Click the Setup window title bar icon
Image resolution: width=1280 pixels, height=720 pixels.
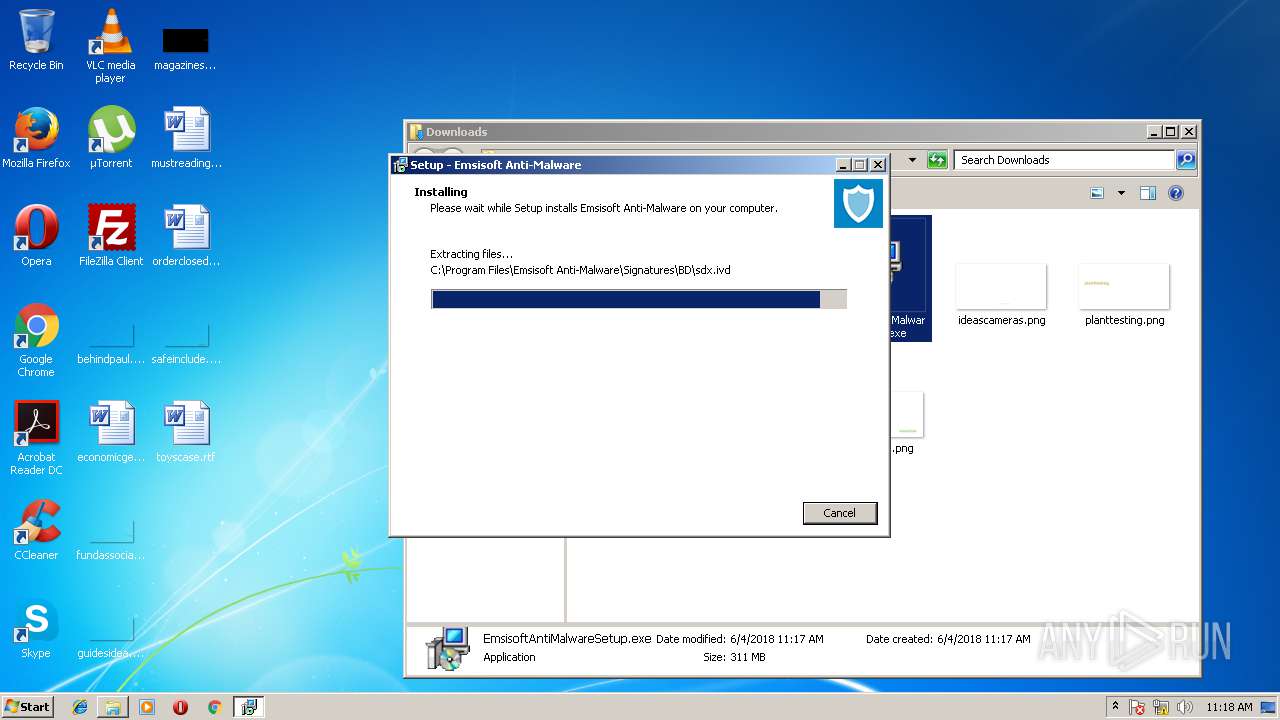click(400, 165)
